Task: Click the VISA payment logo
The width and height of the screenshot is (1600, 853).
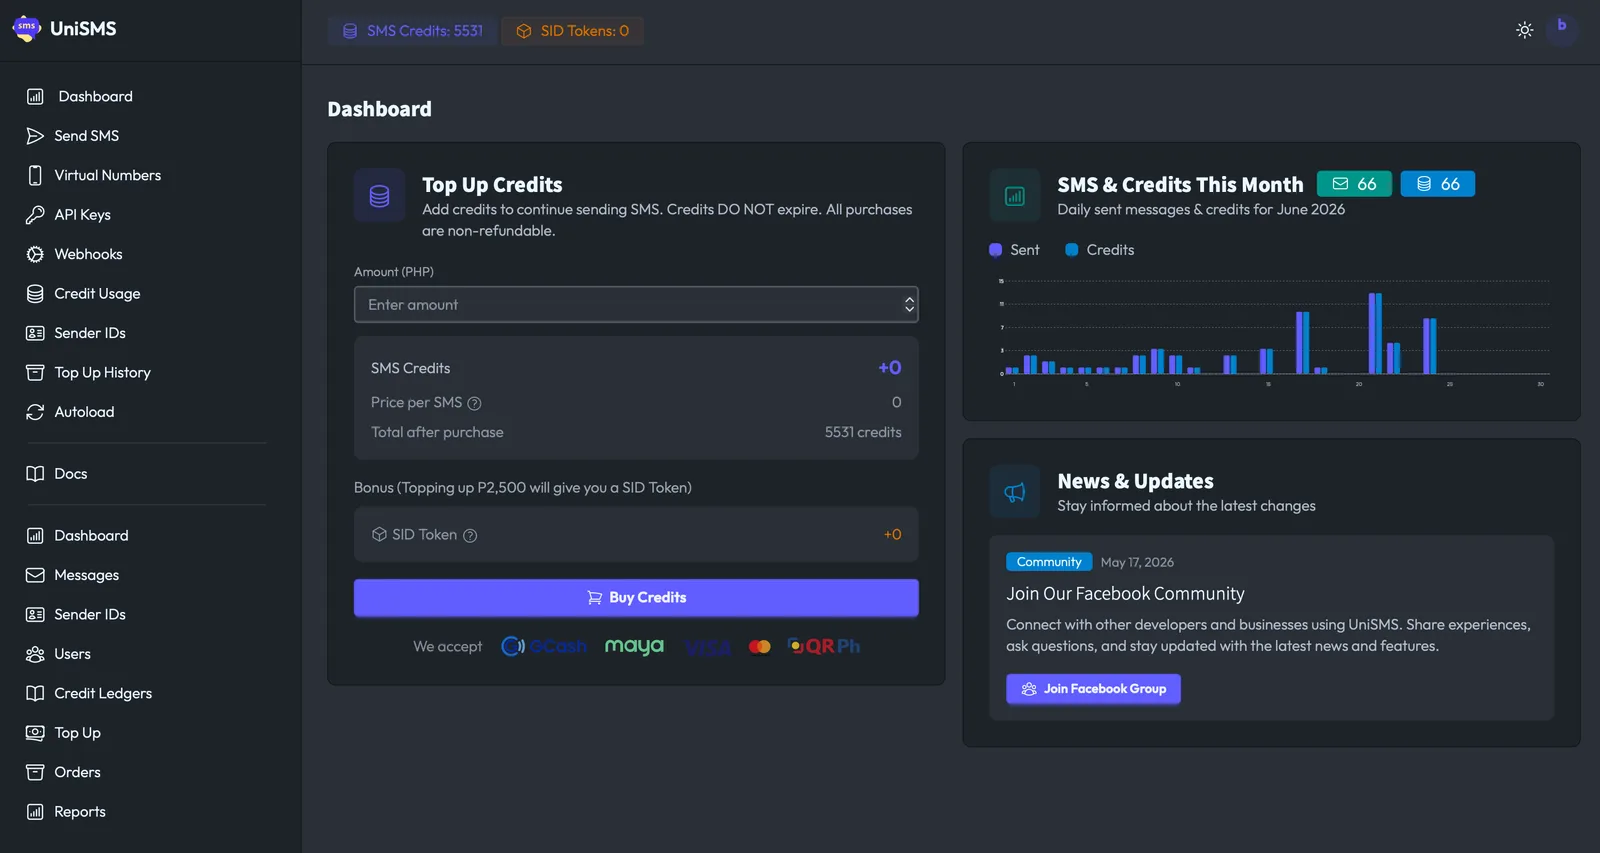Action: point(707,648)
